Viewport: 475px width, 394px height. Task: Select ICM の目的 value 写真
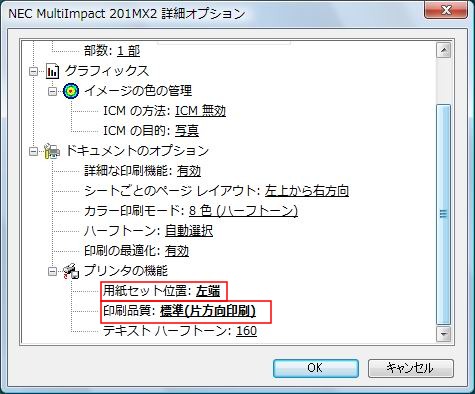tap(187, 131)
